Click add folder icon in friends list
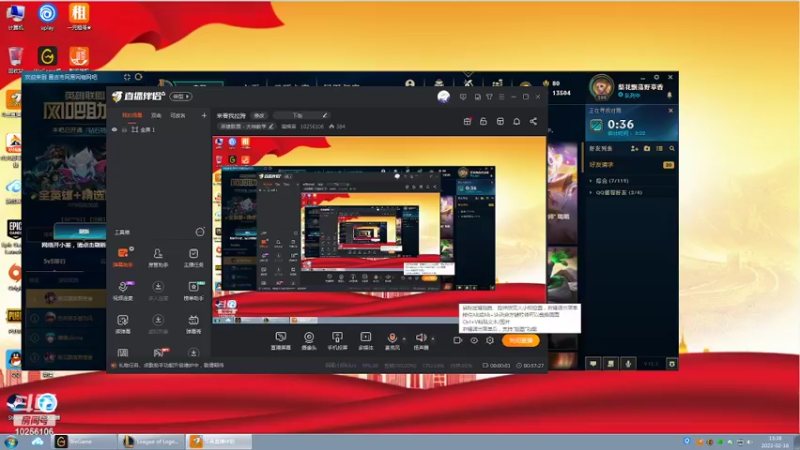Image resolution: width=800 pixels, height=450 pixels. point(647,148)
